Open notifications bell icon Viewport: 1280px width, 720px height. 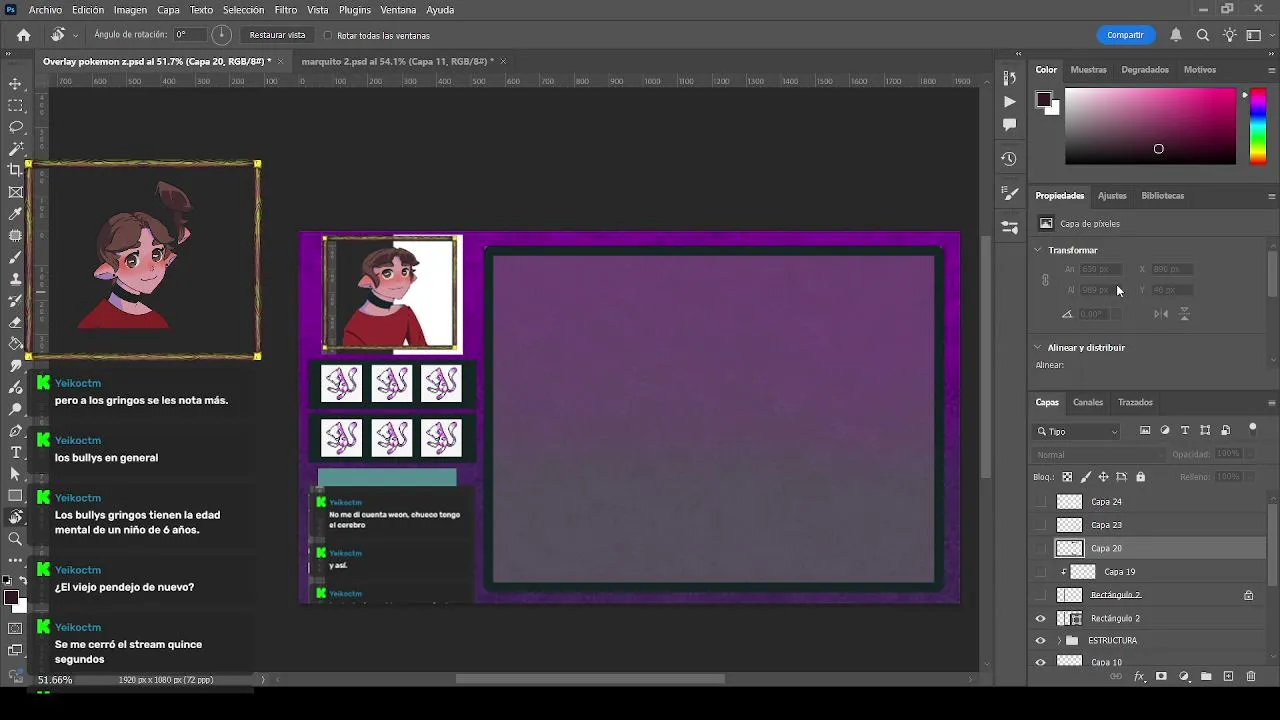coord(1176,35)
